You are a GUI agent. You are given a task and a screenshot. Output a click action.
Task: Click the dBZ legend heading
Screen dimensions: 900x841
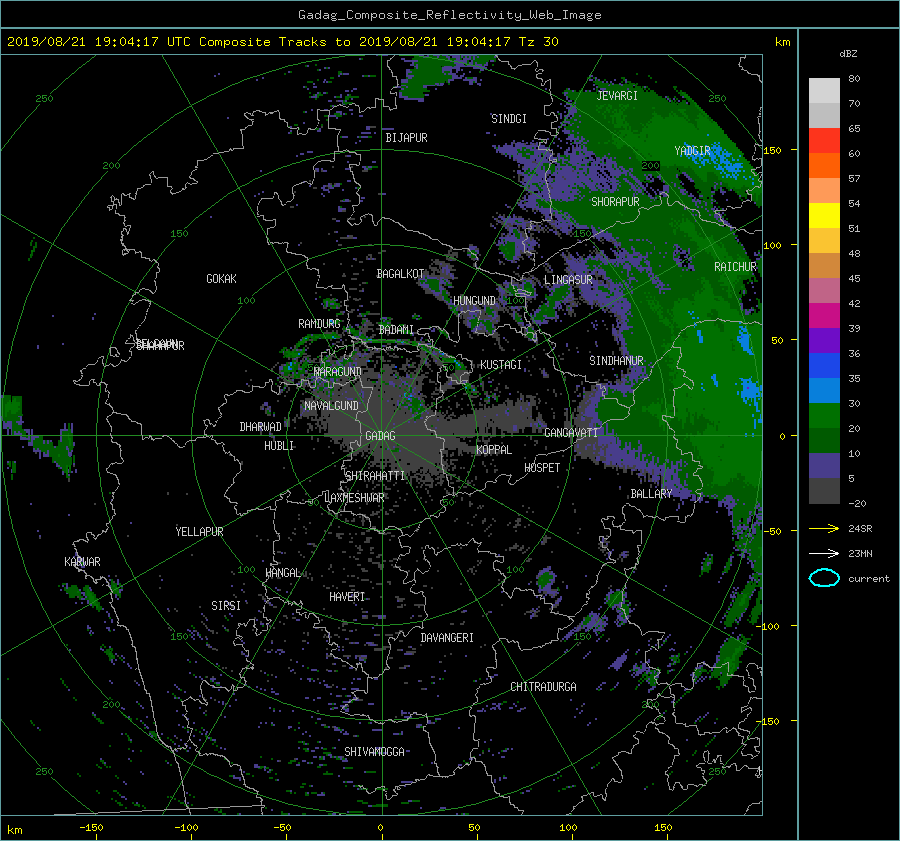848,53
